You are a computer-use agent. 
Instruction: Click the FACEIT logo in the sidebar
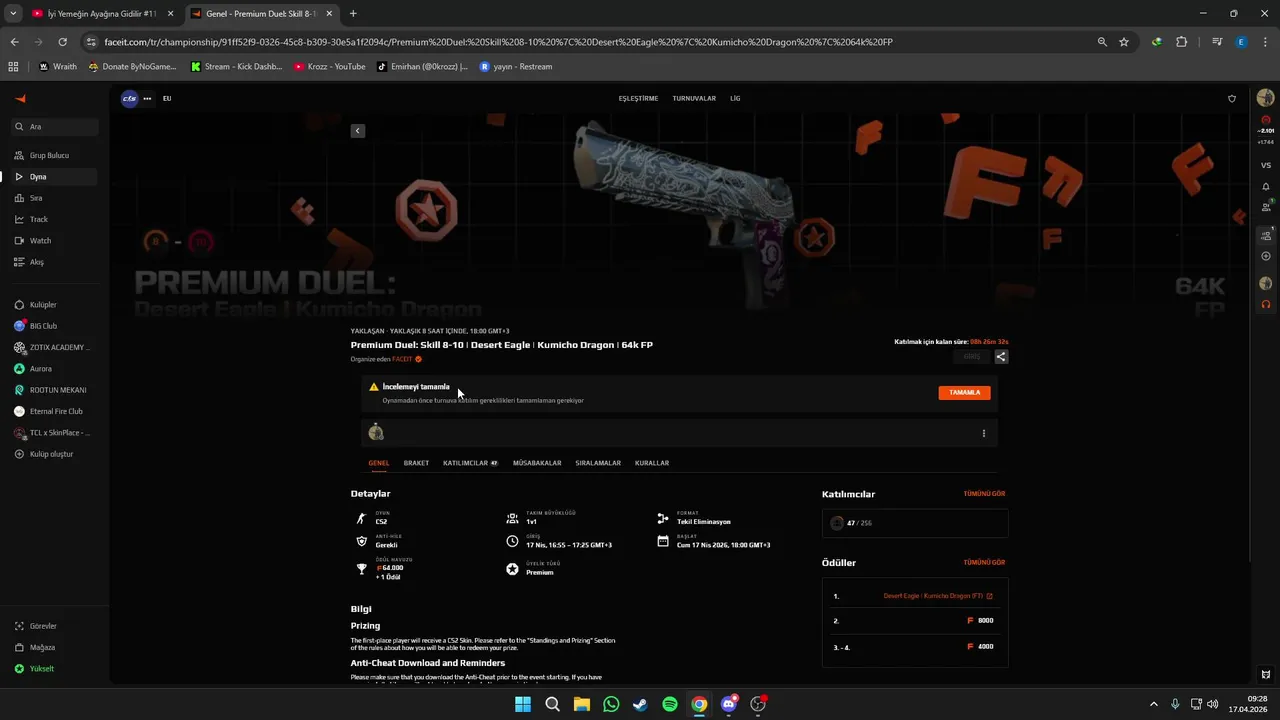click(x=20, y=98)
